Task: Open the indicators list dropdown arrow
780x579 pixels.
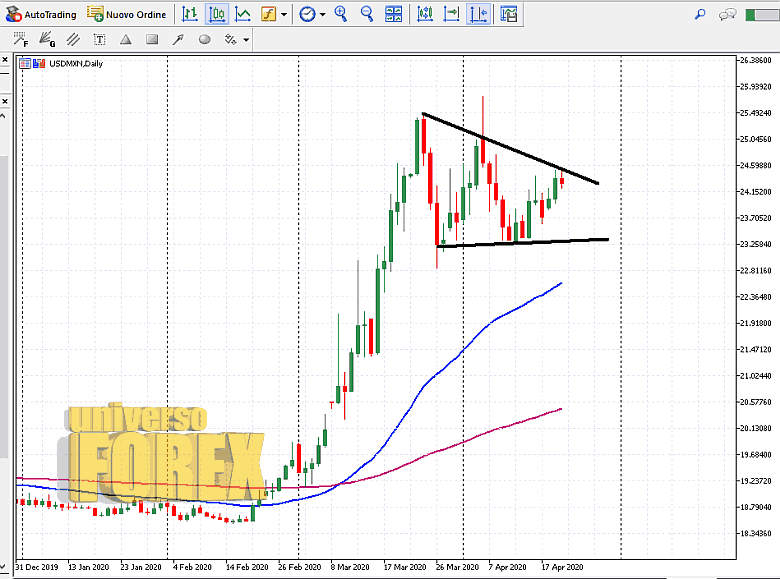Action: (285, 15)
